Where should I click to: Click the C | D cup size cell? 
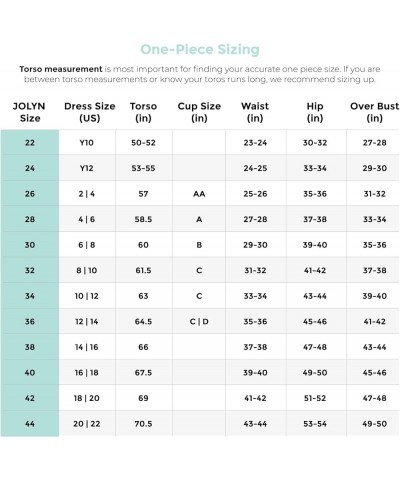(199, 321)
